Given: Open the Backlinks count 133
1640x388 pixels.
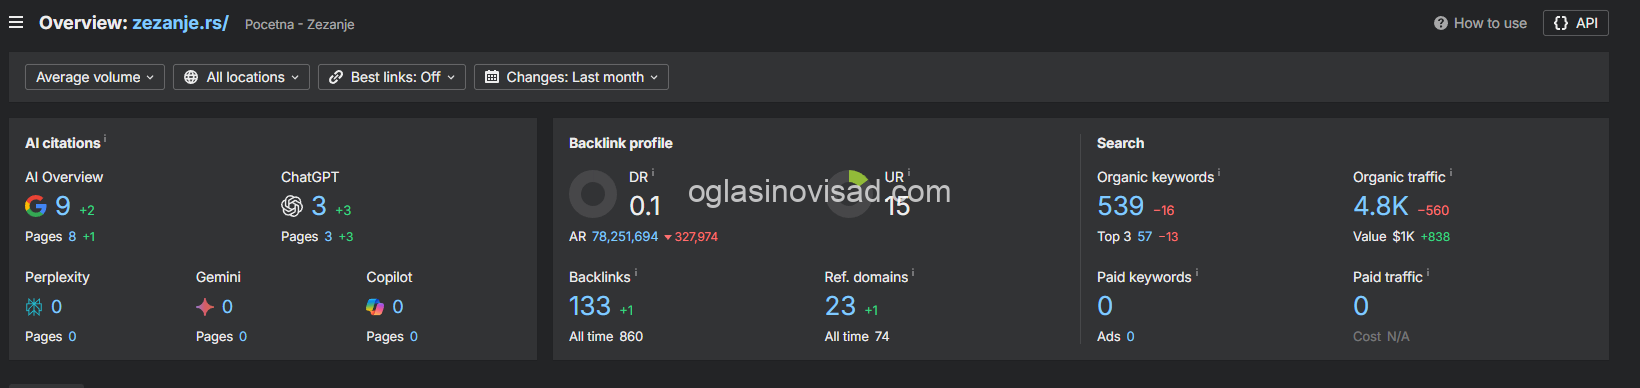Looking at the screenshot, I should click(x=590, y=306).
